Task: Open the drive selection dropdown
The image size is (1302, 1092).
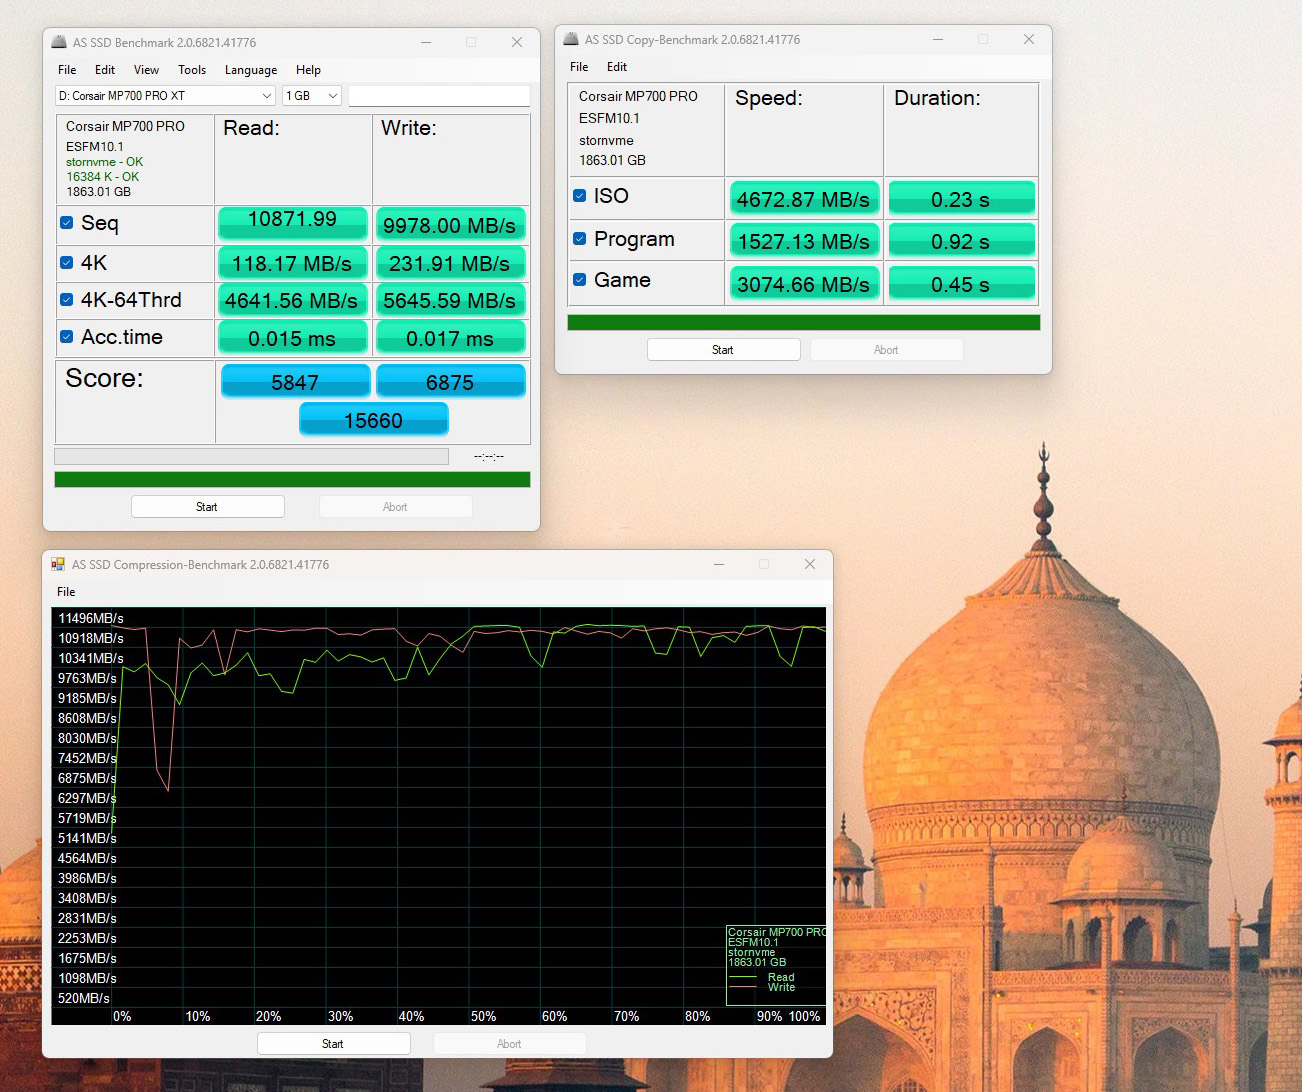Action: point(165,96)
